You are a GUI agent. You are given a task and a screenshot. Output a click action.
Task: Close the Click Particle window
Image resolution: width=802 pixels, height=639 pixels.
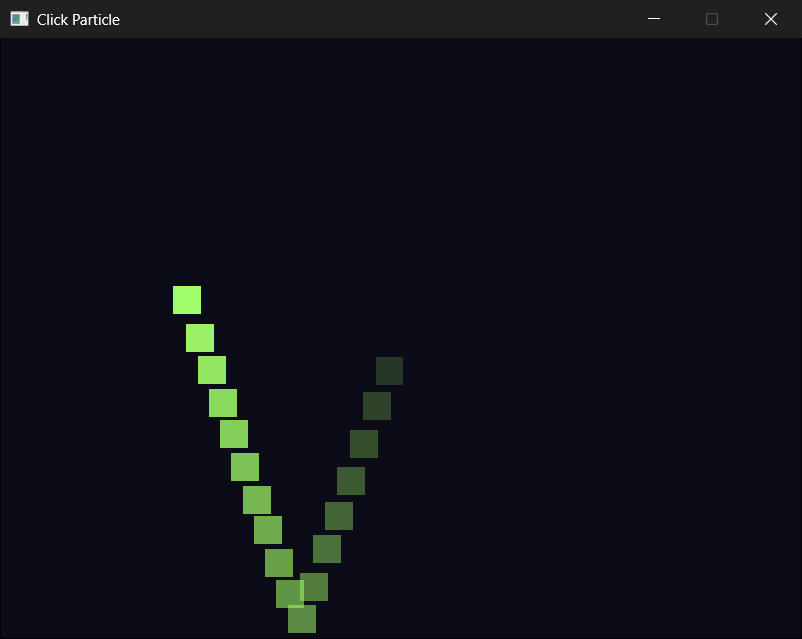(771, 19)
